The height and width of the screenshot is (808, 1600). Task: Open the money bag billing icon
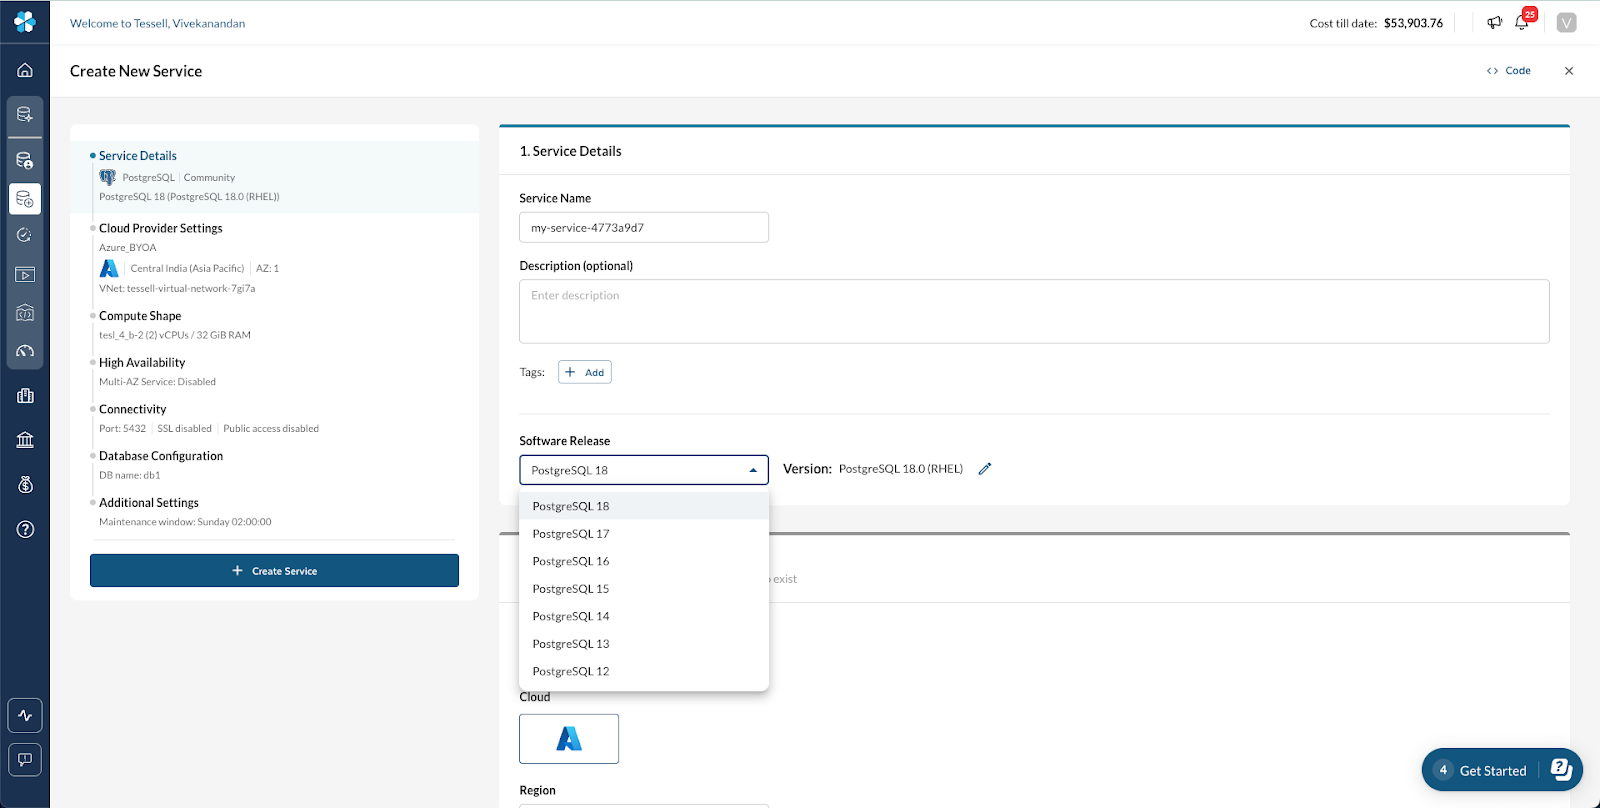pos(25,485)
